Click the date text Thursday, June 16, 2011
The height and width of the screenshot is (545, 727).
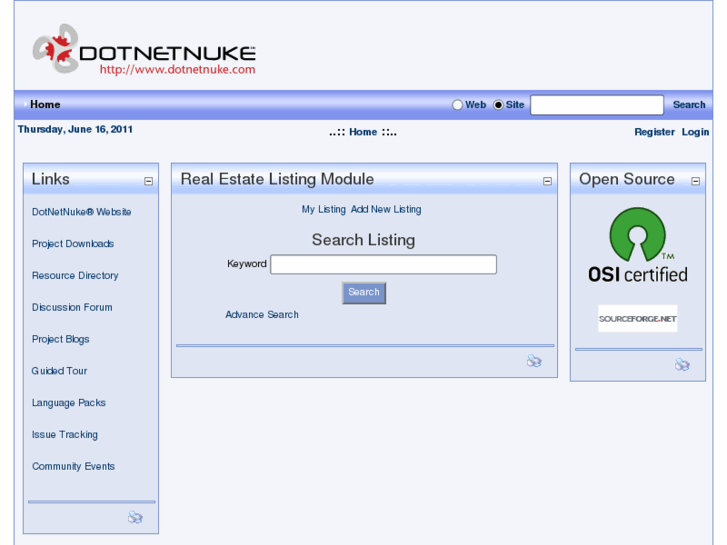pyautogui.click(x=75, y=129)
